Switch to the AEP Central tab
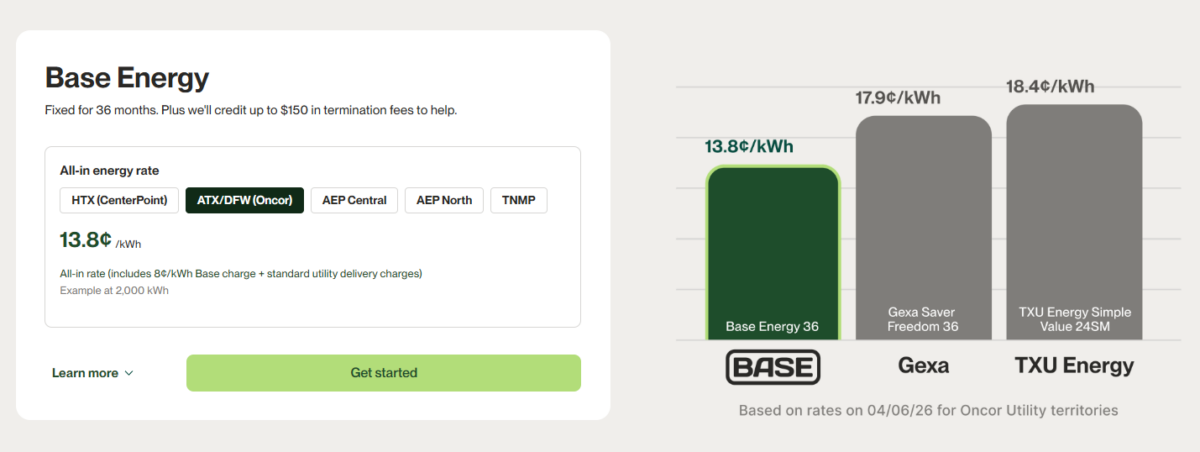 point(354,200)
